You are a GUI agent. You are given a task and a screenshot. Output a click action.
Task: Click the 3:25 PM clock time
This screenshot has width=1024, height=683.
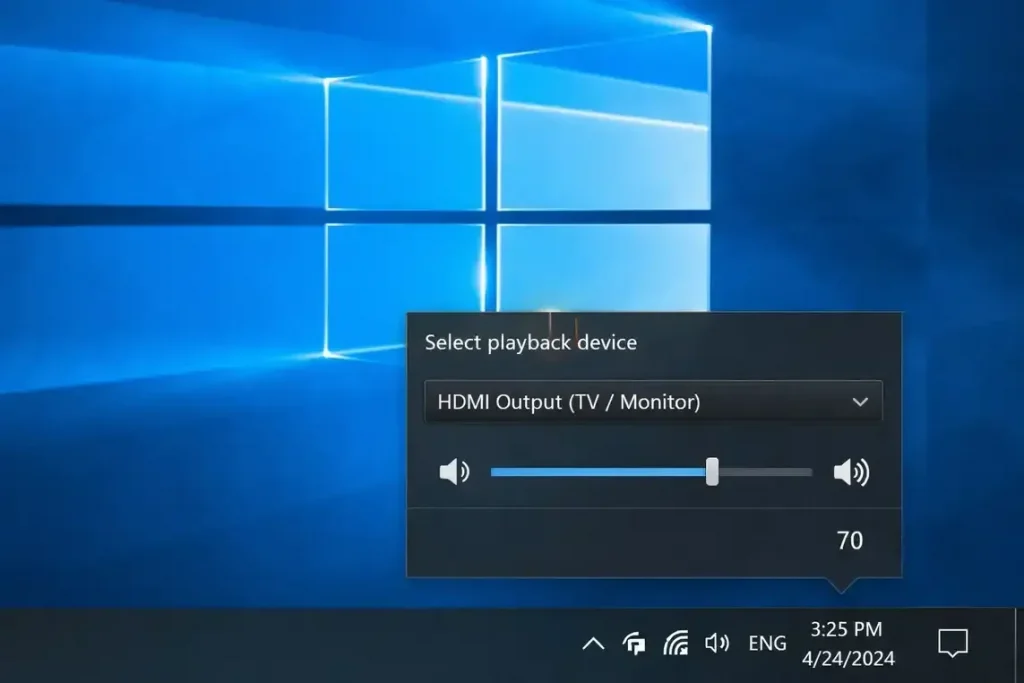pyautogui.click(x=846, y=629)
